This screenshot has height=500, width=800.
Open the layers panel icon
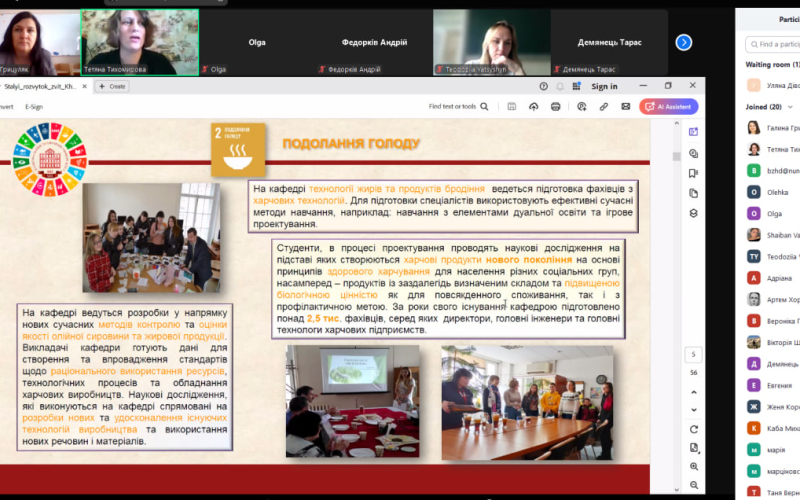tap(693, 213)
